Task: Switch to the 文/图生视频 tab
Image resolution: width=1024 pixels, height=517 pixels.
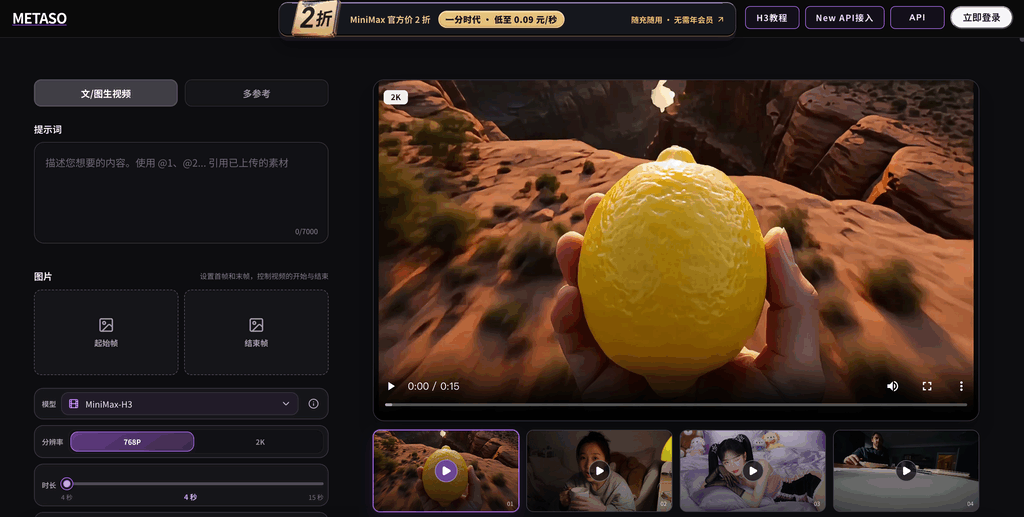Action: 106,93
